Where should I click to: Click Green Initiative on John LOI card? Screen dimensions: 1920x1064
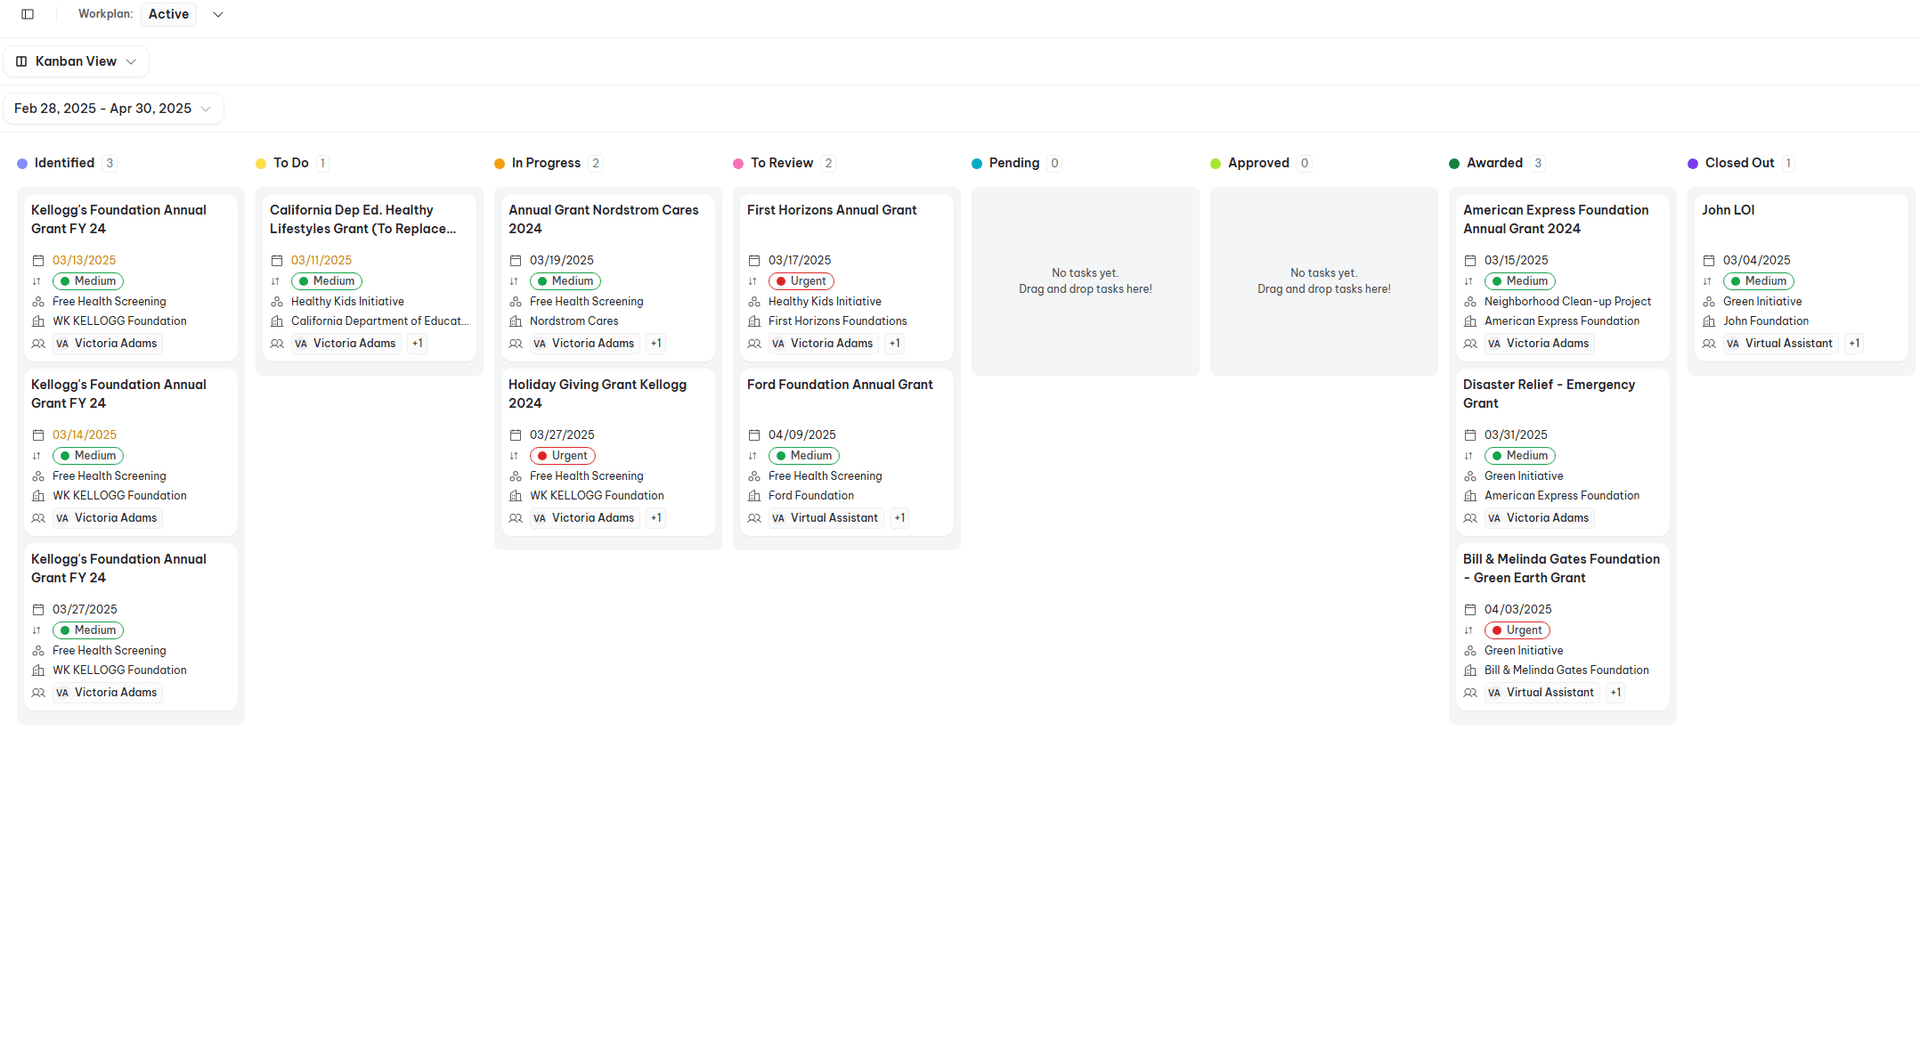[x=1762, y=302]
